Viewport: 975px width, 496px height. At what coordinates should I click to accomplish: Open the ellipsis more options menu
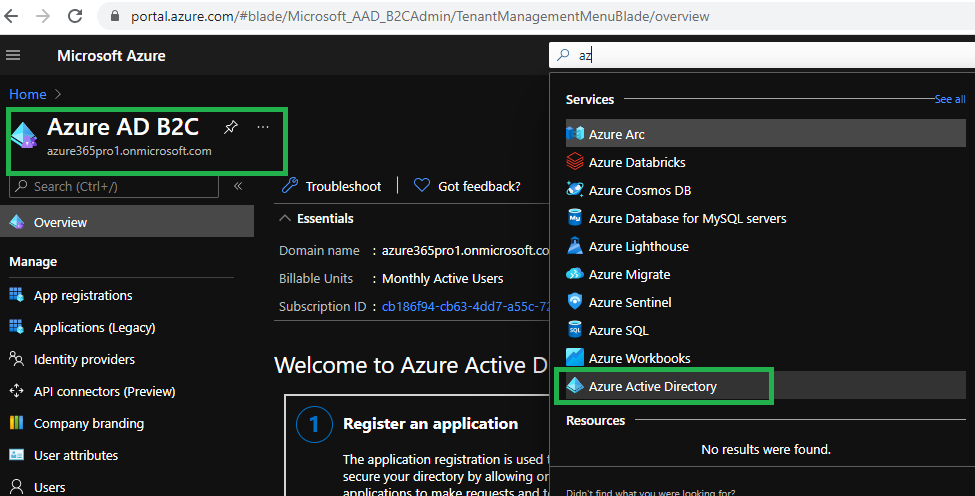(x=263, y=127)
